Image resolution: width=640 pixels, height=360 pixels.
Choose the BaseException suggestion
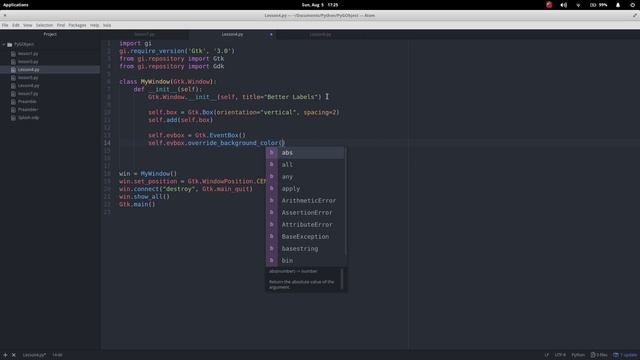pos(305,237)
